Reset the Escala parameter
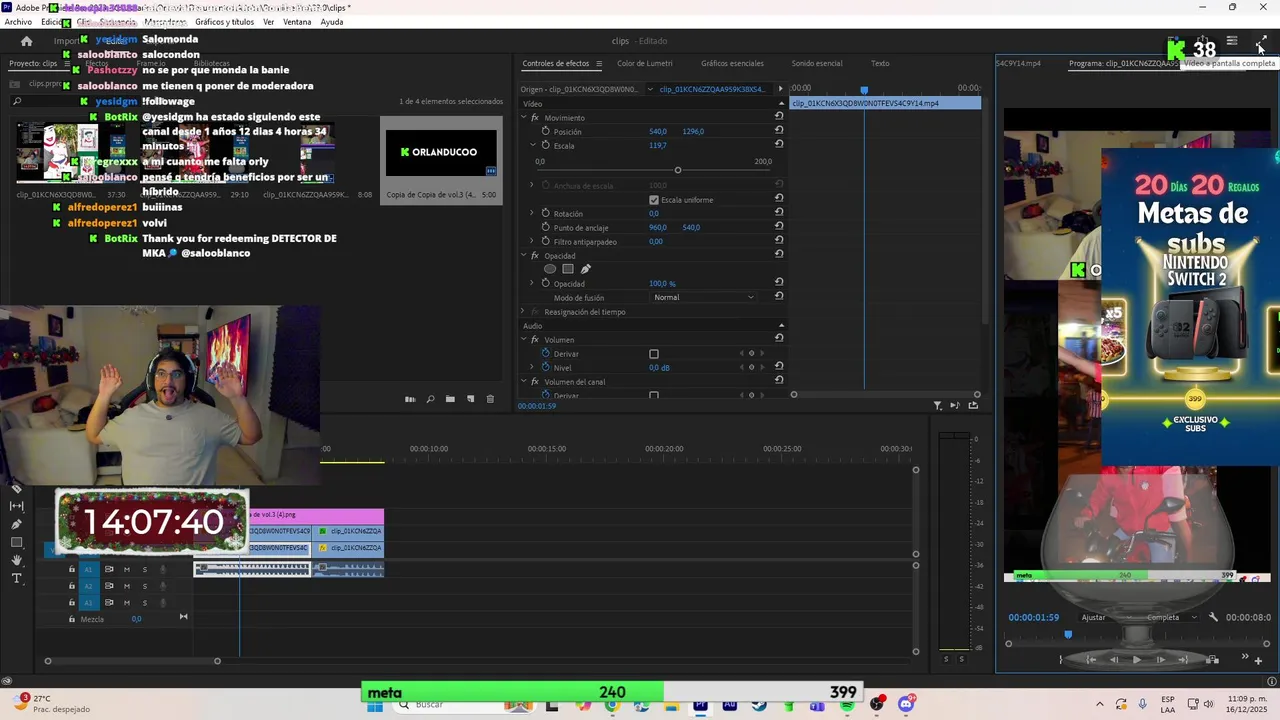Viewport: 1280px width, 720px height. click(x=779, y=145)
